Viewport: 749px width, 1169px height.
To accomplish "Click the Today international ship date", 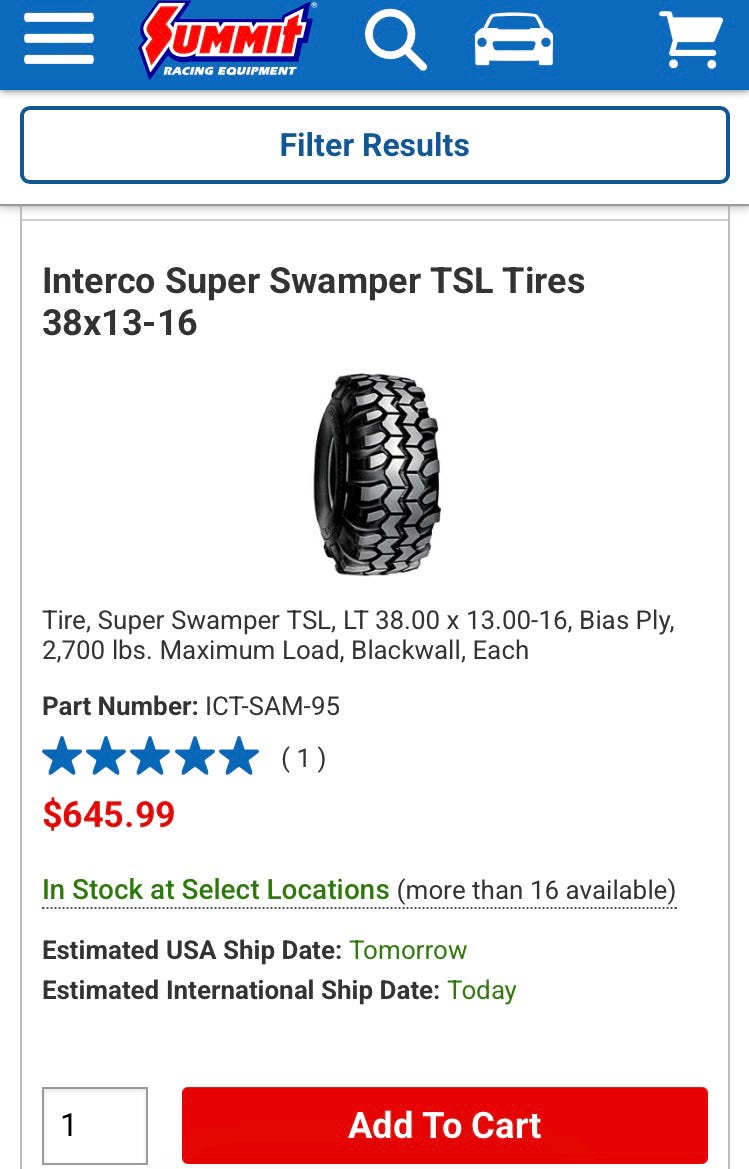I will 481,991.
